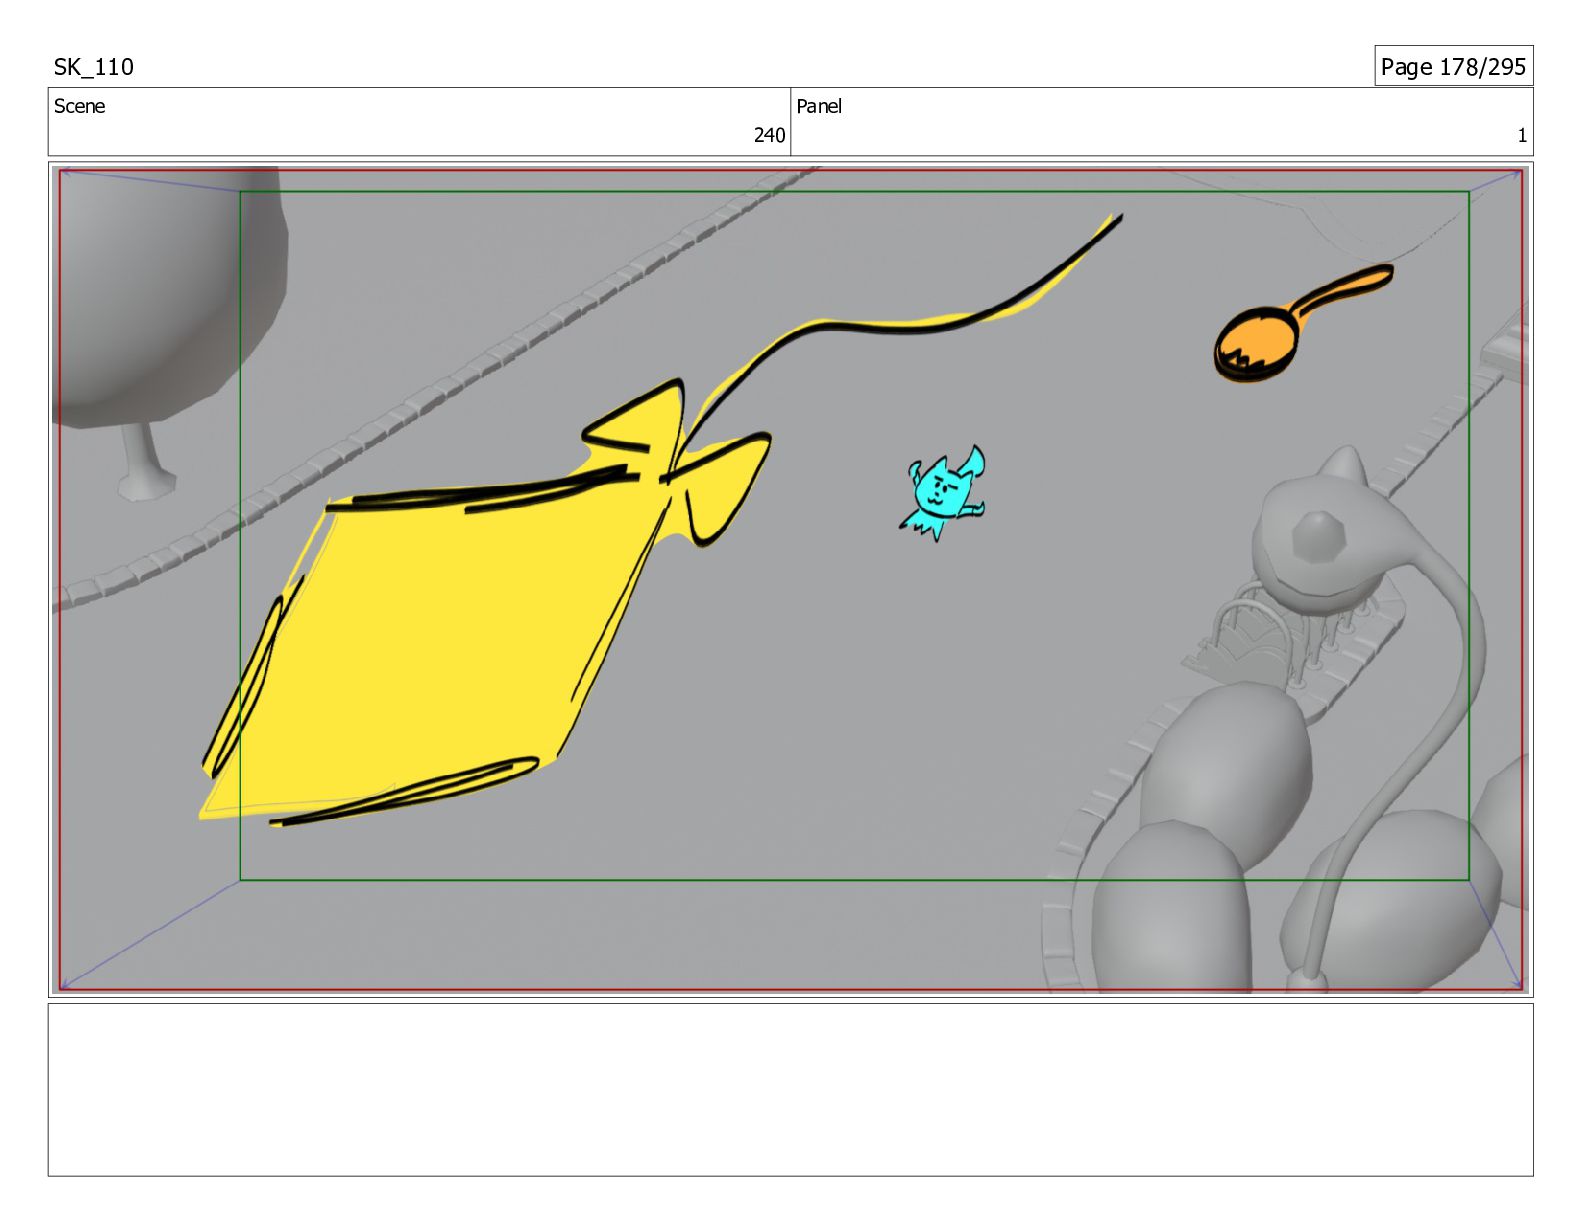Viewport: 1584px width, 1224px height.
Task: Click the cyan cat character sketch
Action: coord(942,493)
